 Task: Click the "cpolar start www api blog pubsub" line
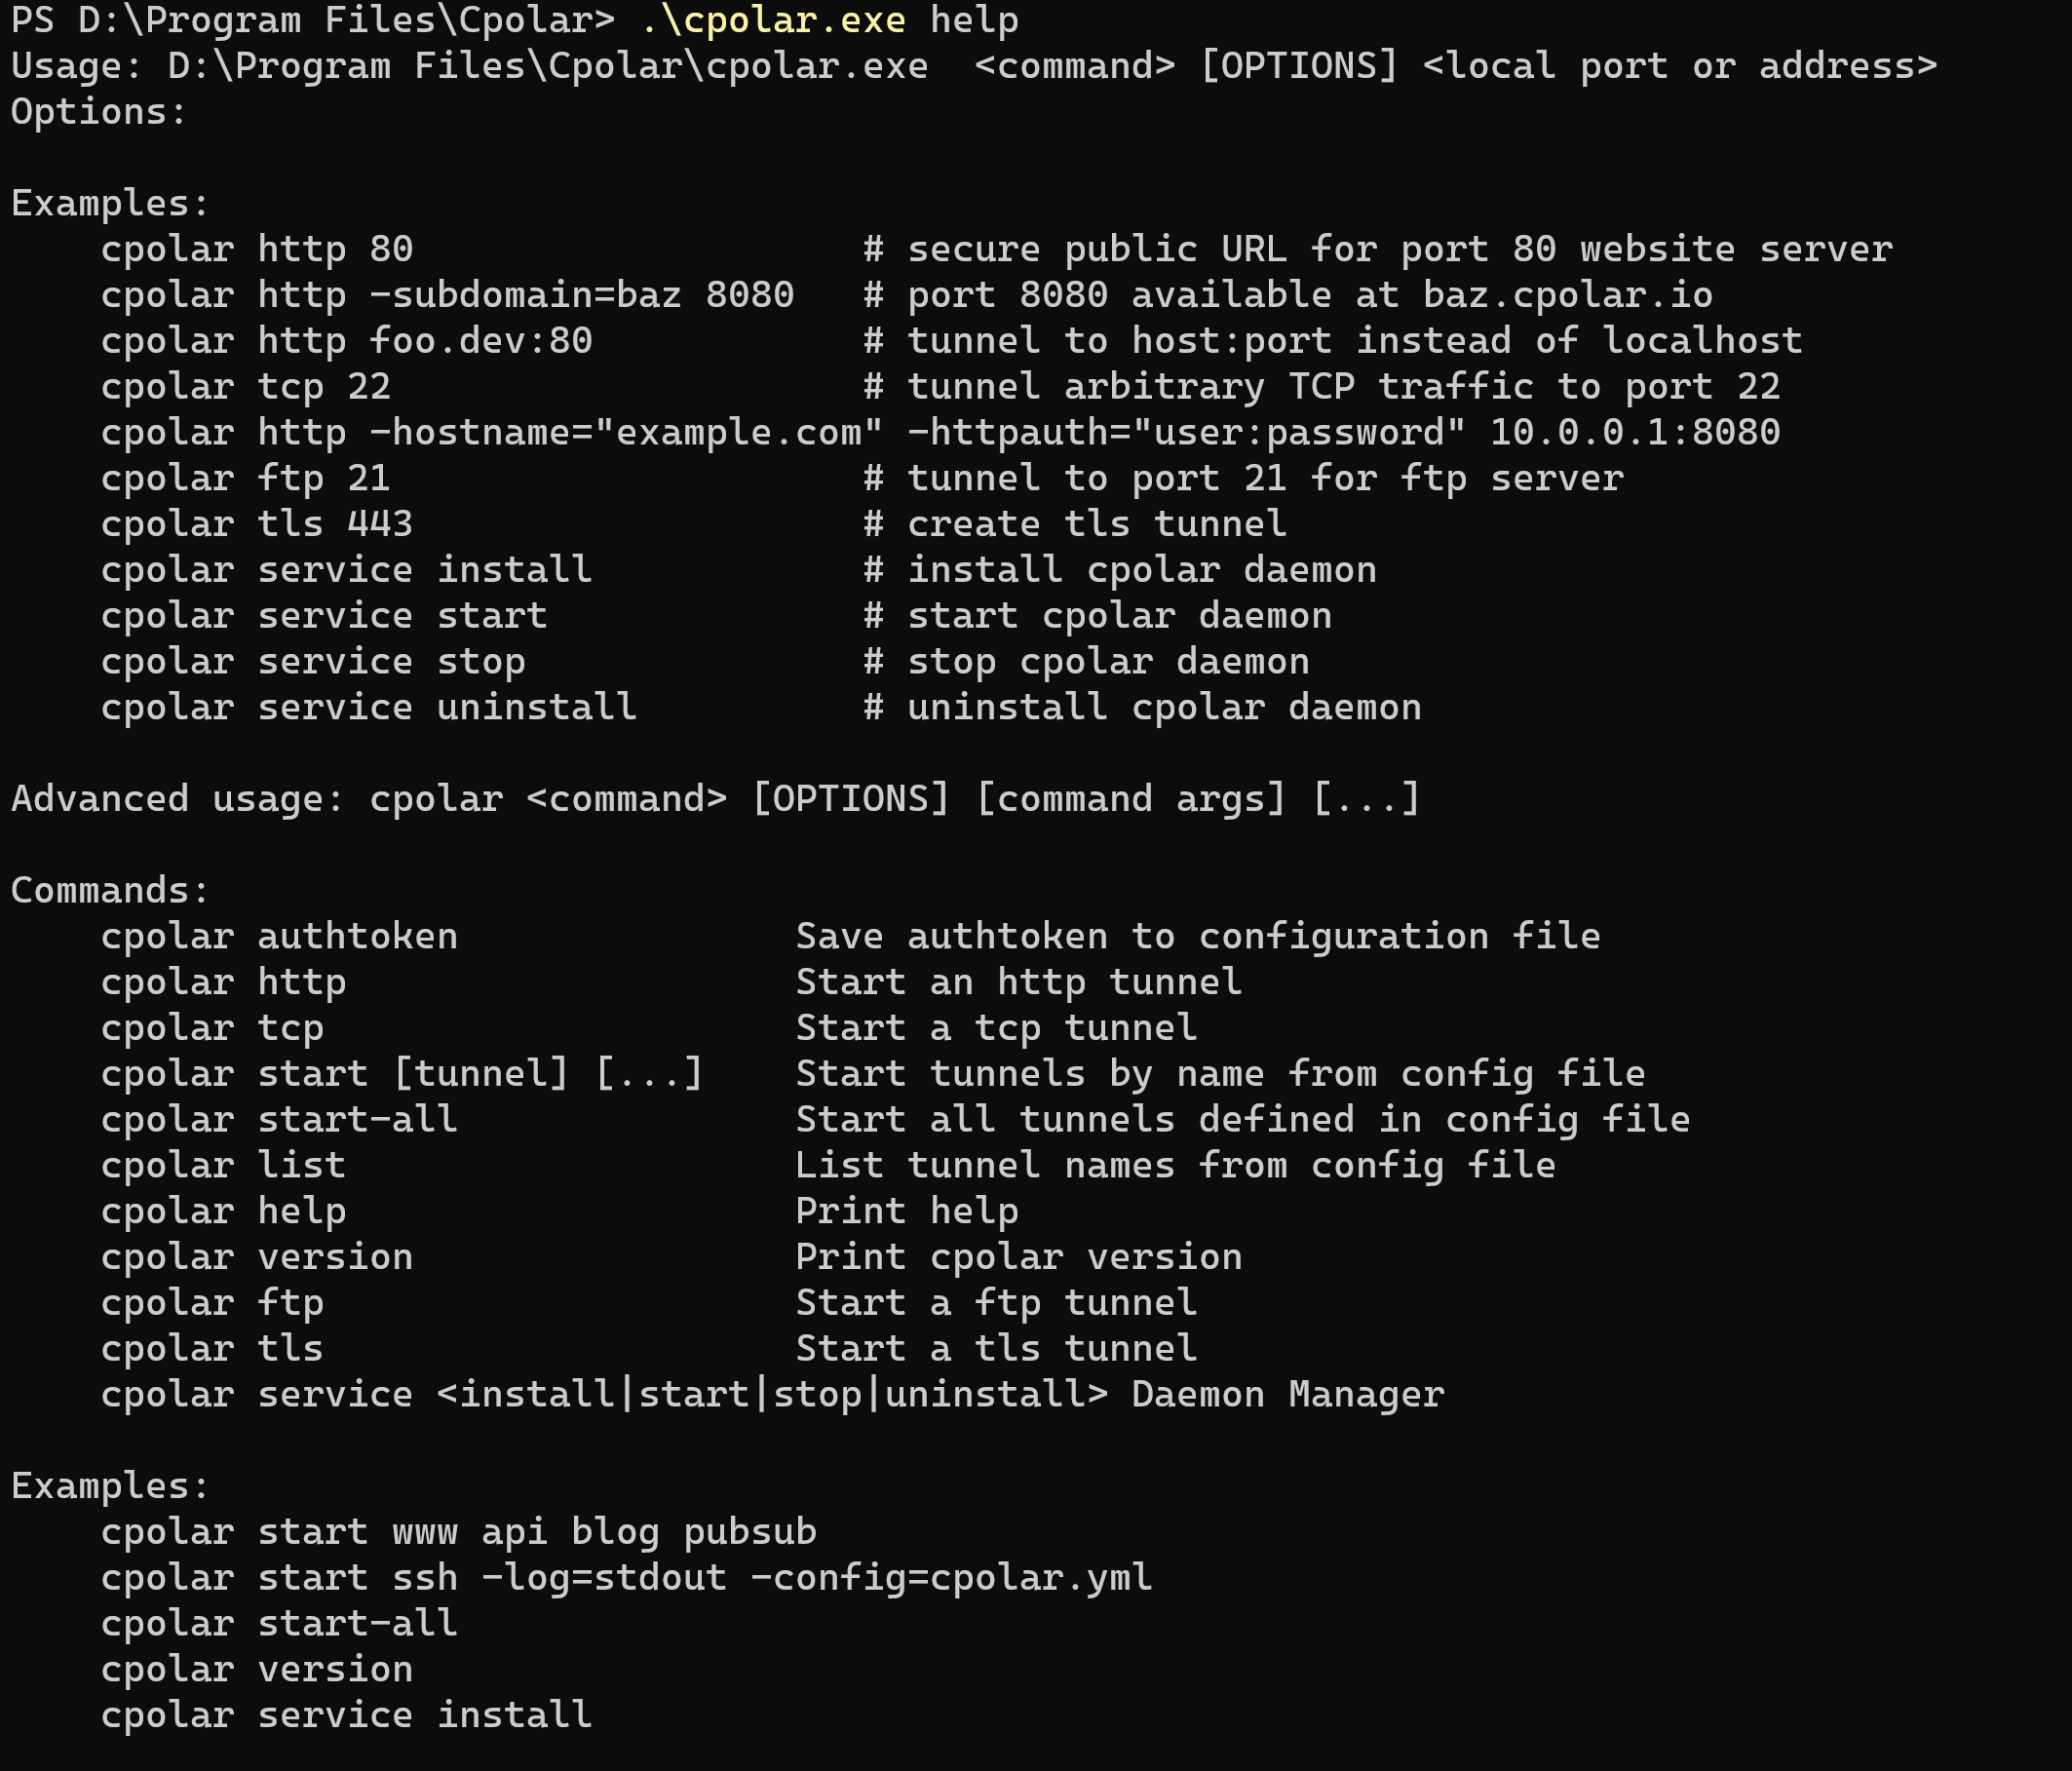pos(458,1532)
